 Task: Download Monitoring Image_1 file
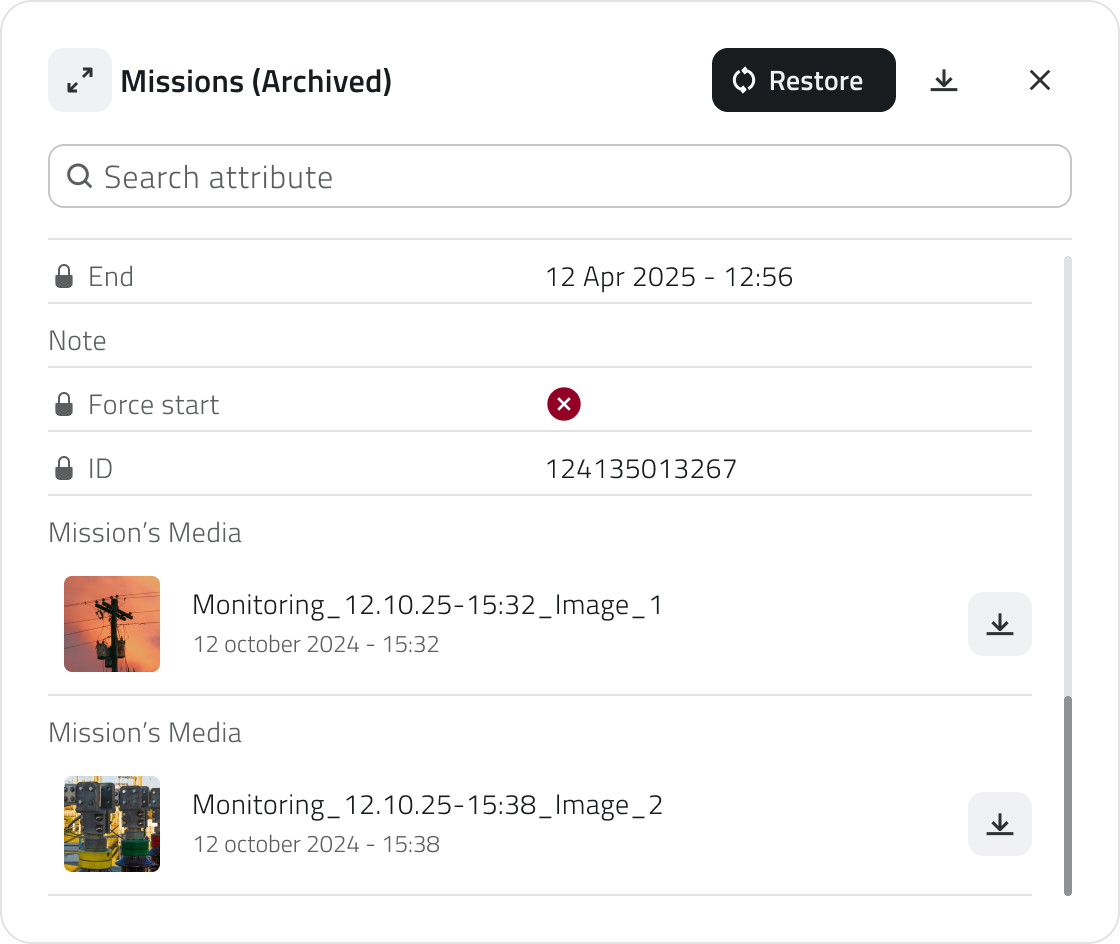point(999,624)
